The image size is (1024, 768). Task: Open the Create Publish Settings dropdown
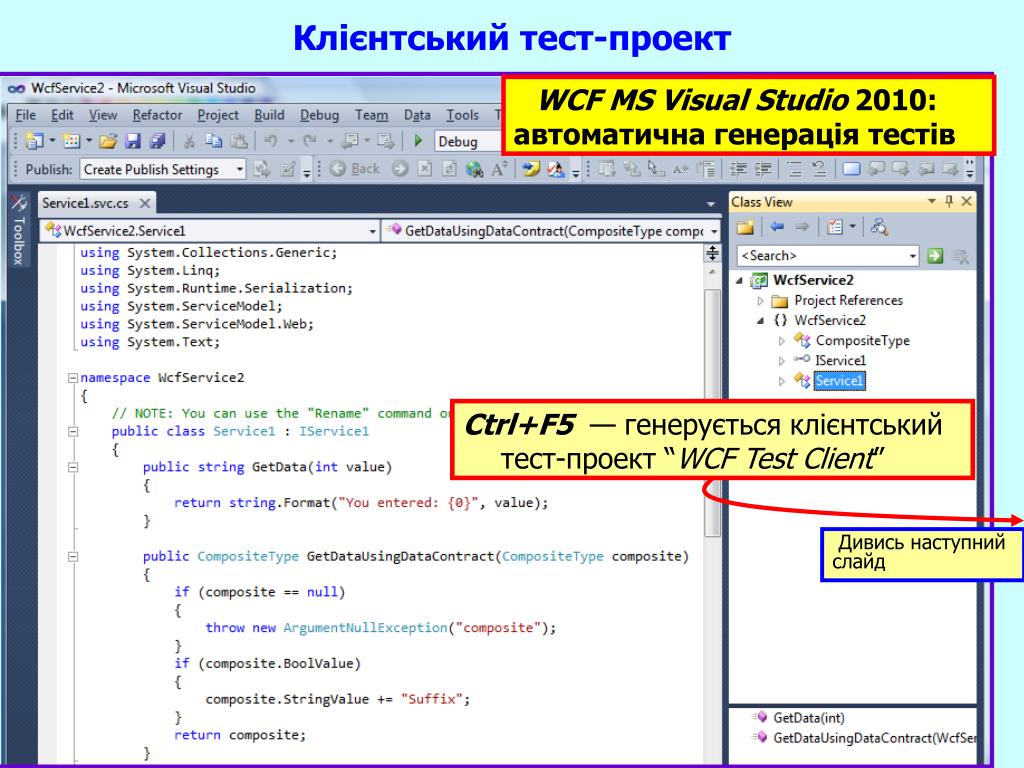click(239, 170)
